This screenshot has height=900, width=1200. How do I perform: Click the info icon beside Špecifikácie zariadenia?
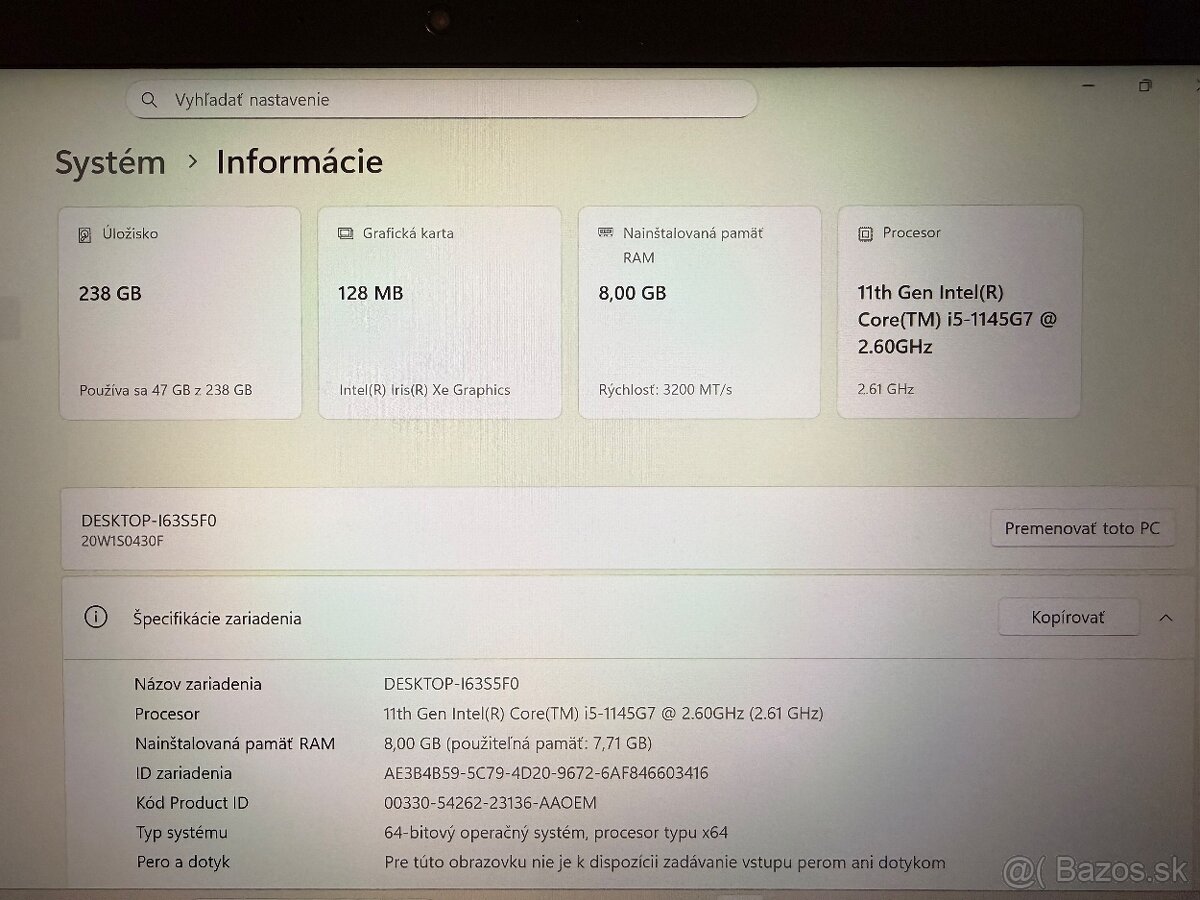click(95, 617)
